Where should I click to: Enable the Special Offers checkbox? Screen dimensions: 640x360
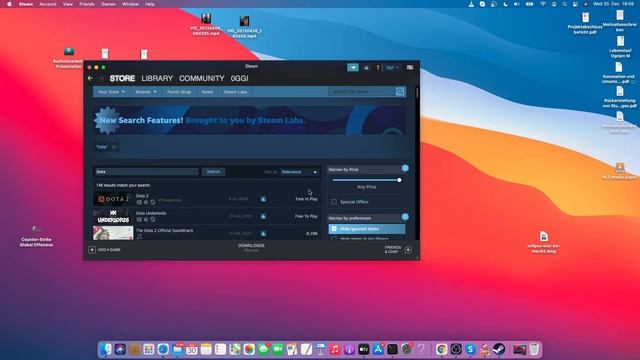pyautogui.click(x=334, y=202)
